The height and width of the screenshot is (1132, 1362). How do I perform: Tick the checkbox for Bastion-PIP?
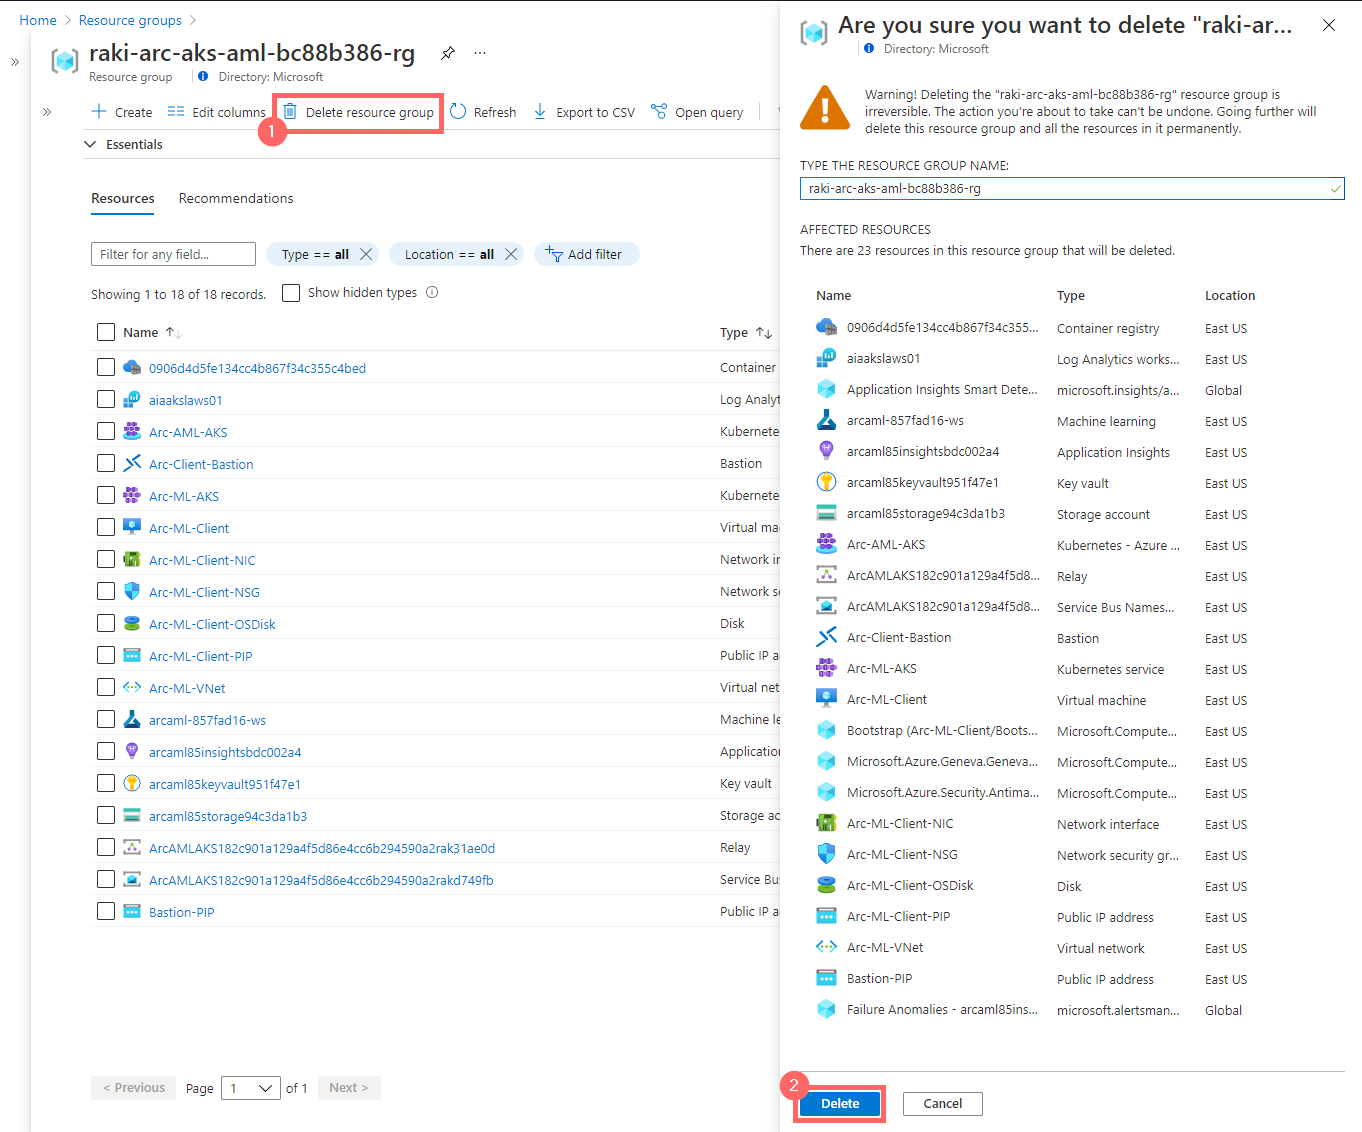106,911
